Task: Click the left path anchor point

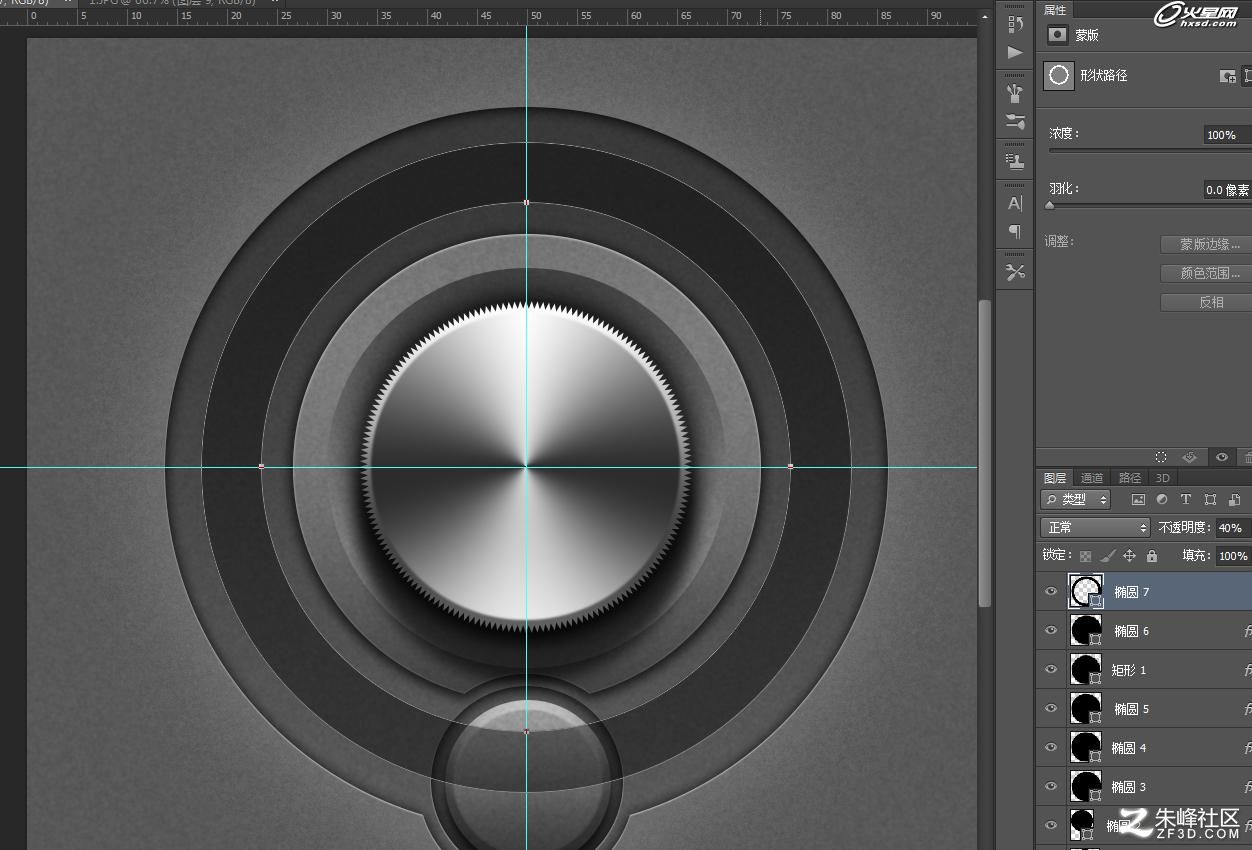Action: click(262, 467)
